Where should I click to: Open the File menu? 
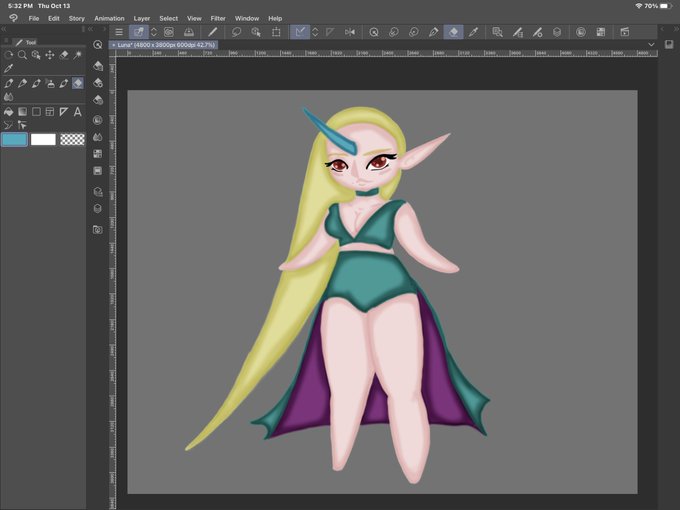[x=34, y=18]
